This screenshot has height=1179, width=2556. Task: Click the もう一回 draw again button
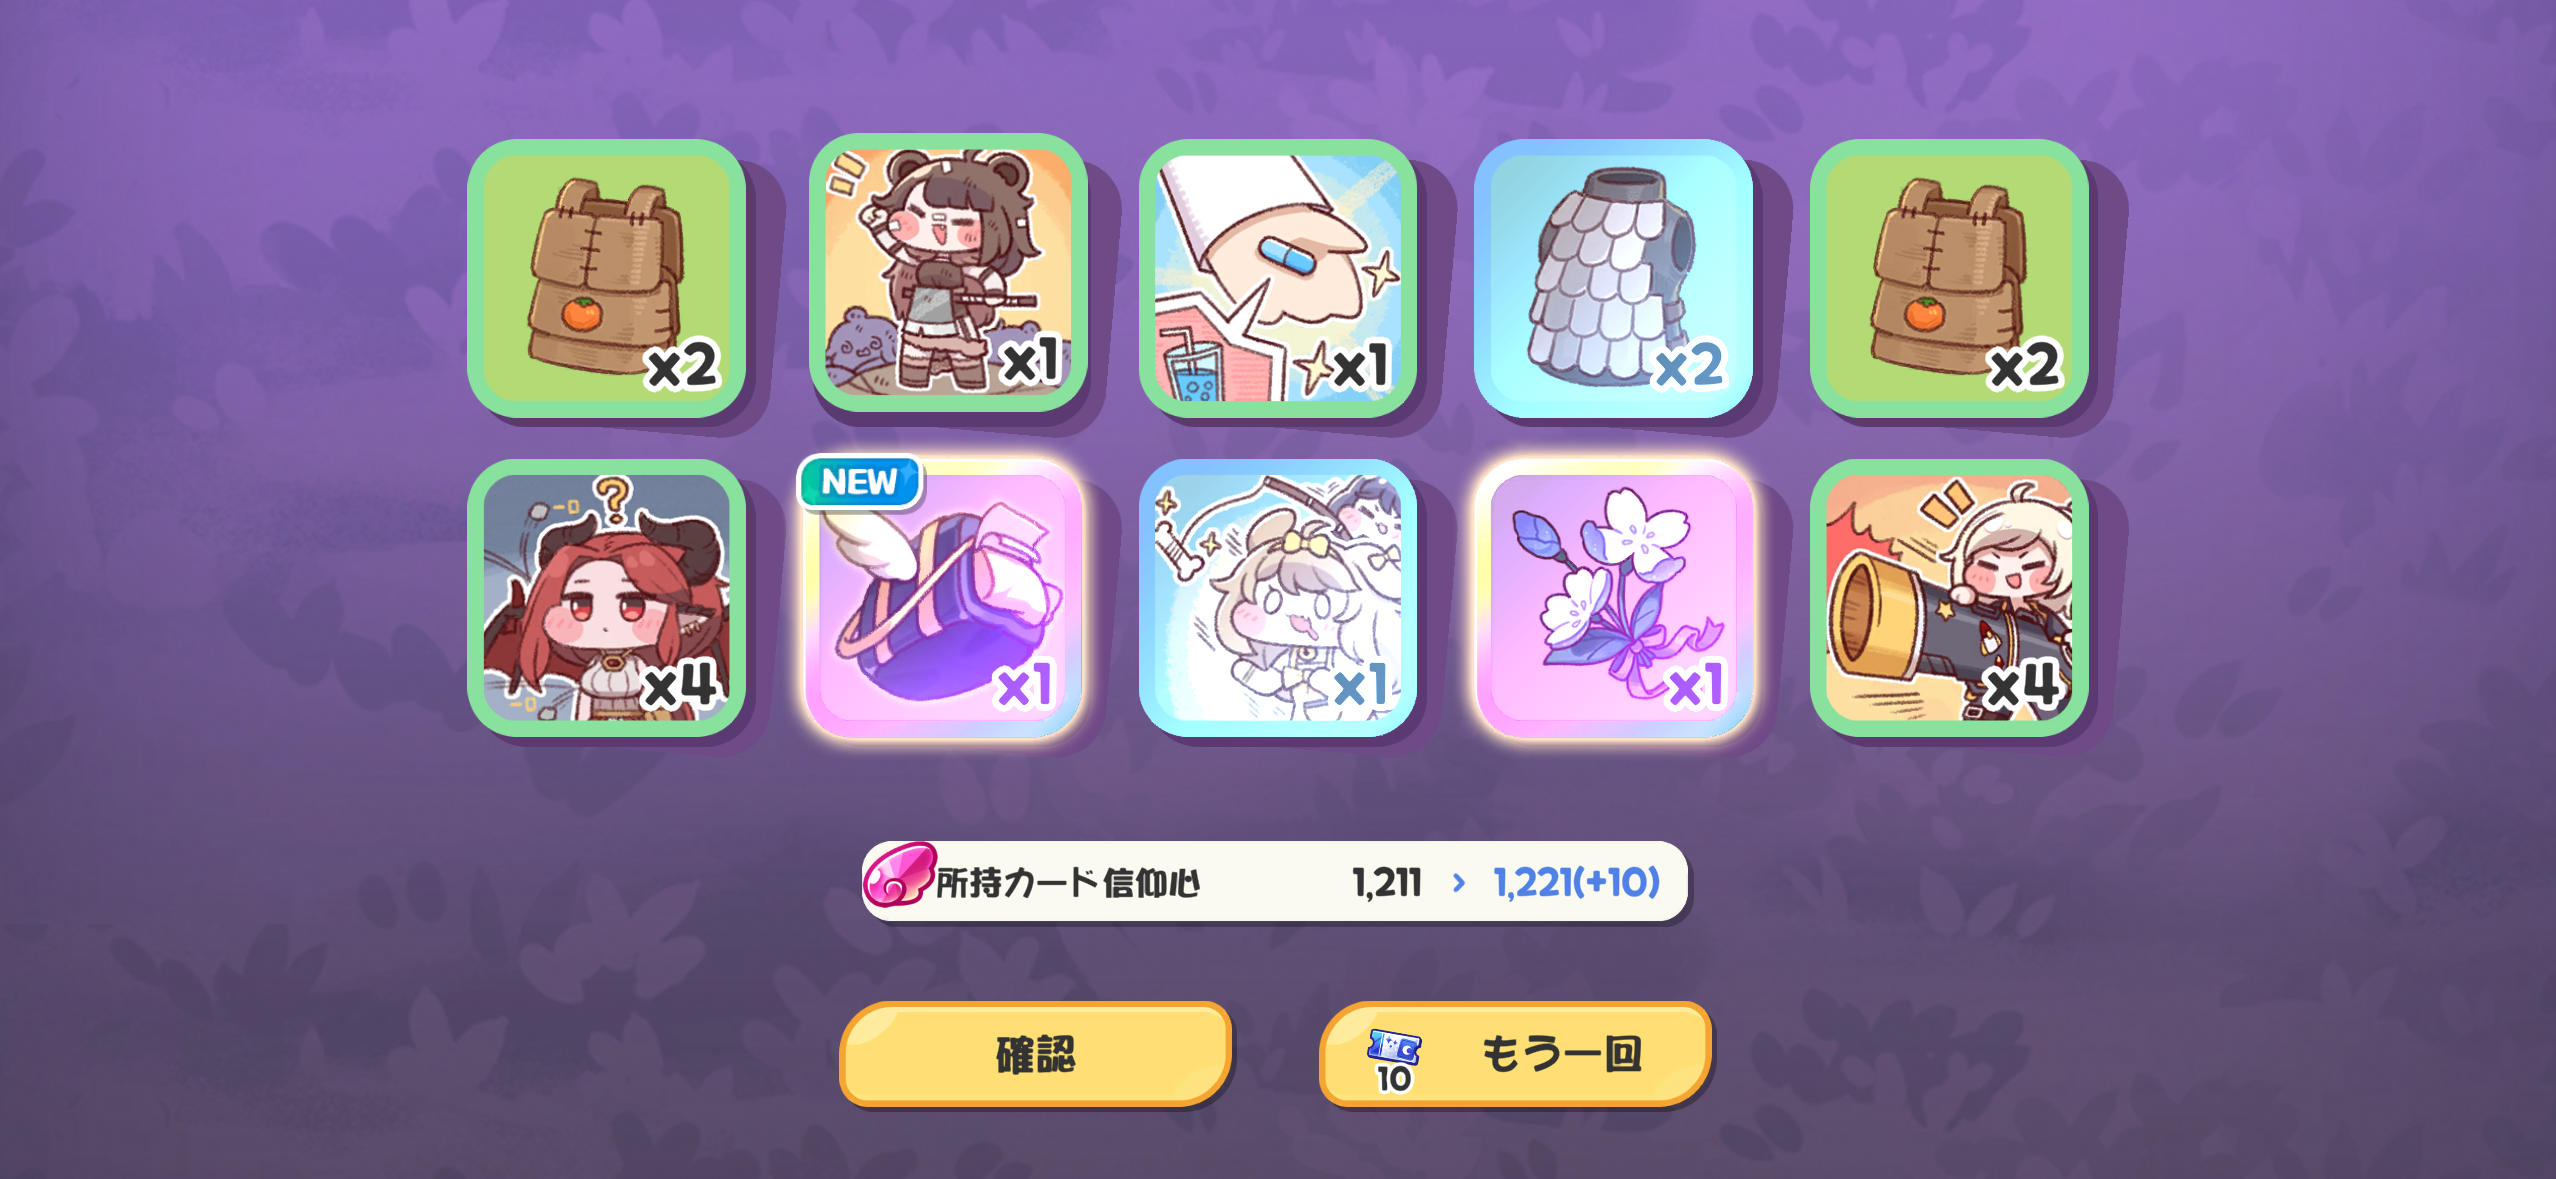1515,1054
